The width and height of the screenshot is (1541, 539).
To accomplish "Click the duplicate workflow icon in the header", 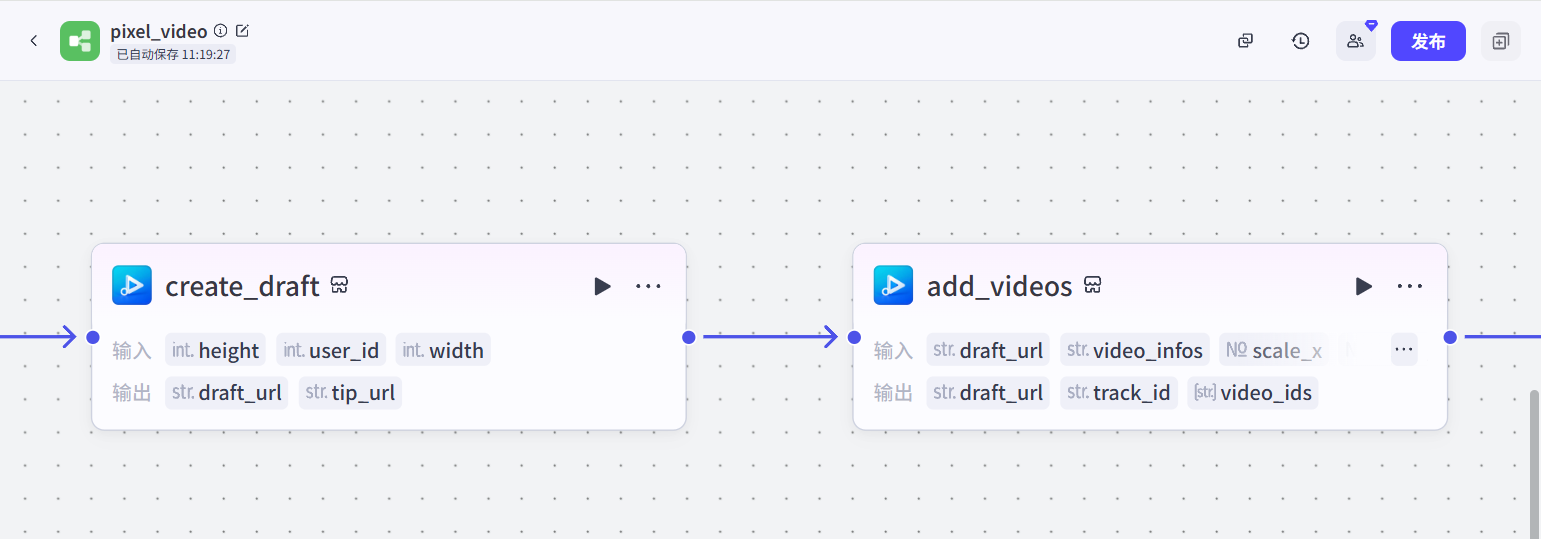I will tap(1245, 41).
